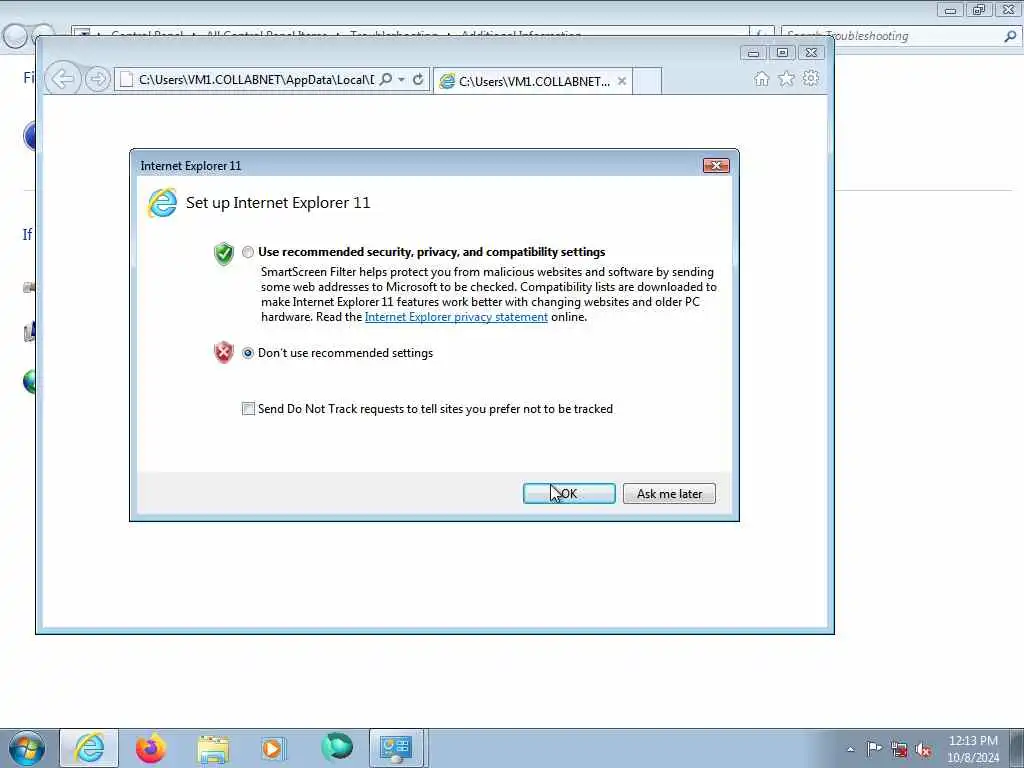Image resolution: width=1024 pixels, height=768 pixels.
Task: Go forward in Internet Explorer
Action: (97, 80)
